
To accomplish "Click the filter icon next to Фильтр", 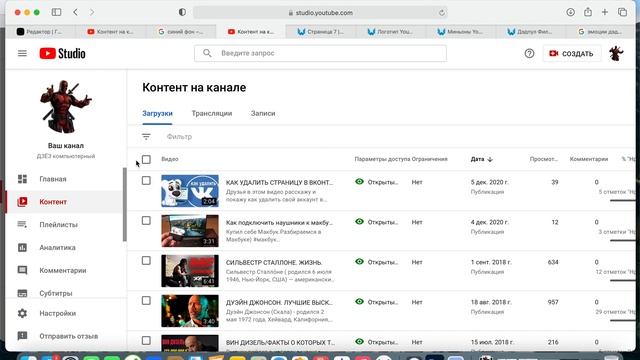I will [146, 137].
